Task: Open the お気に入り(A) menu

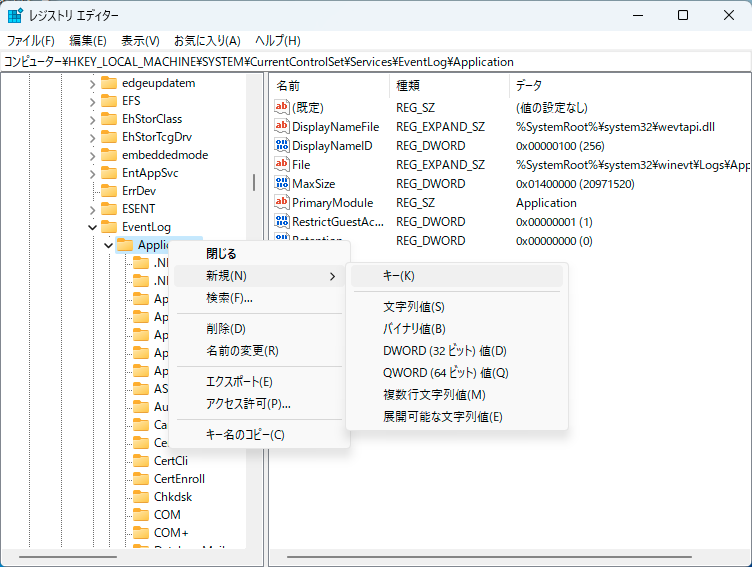Action: click(207, 41)
